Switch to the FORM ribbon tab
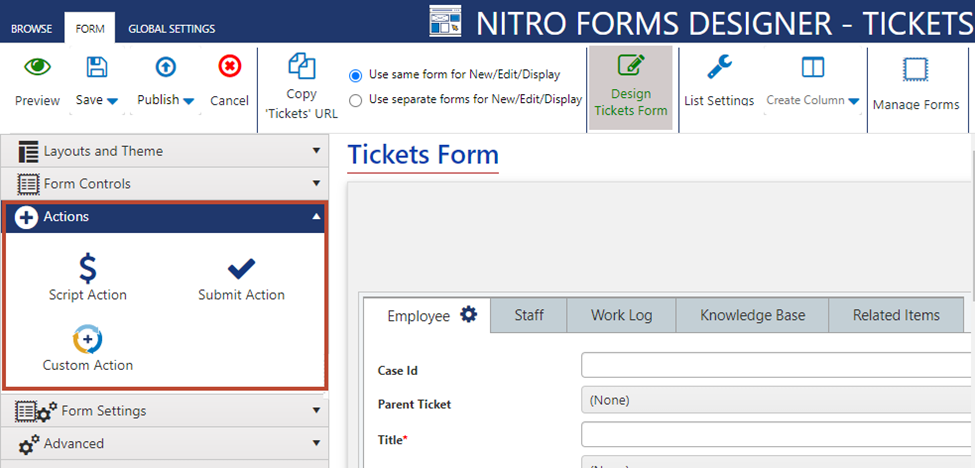Image resolution: width=975 pixels, height=468 pixels. pyautogui.click(x=90, y=29)
